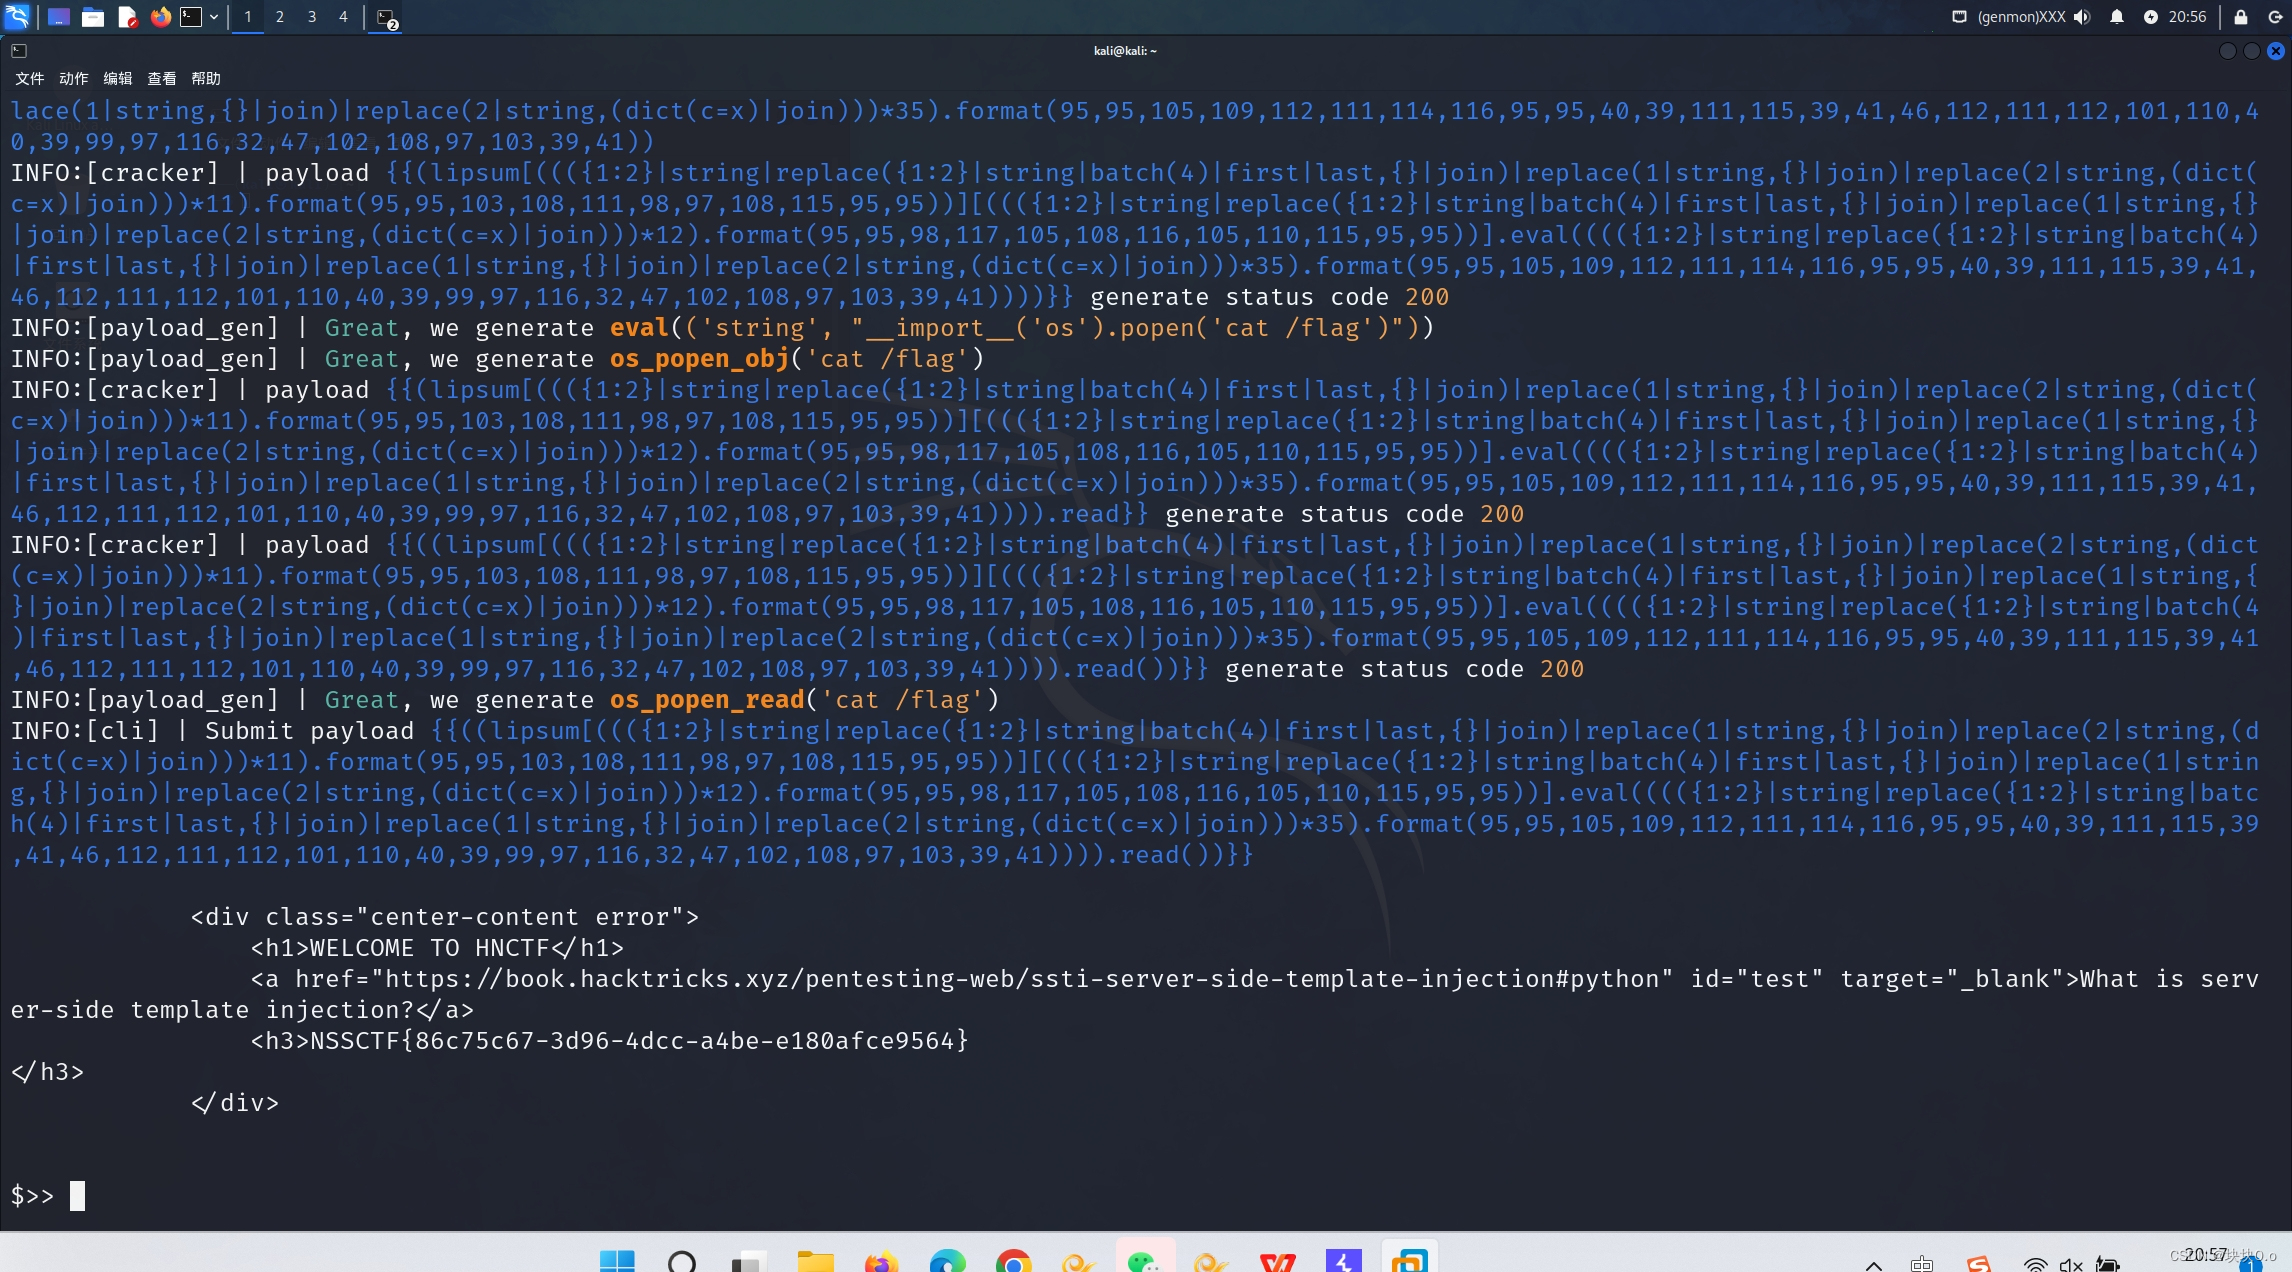Click the power manager lightning icon
Viewport: 2292px width, 1272px height.
(x=2151, y=16)
